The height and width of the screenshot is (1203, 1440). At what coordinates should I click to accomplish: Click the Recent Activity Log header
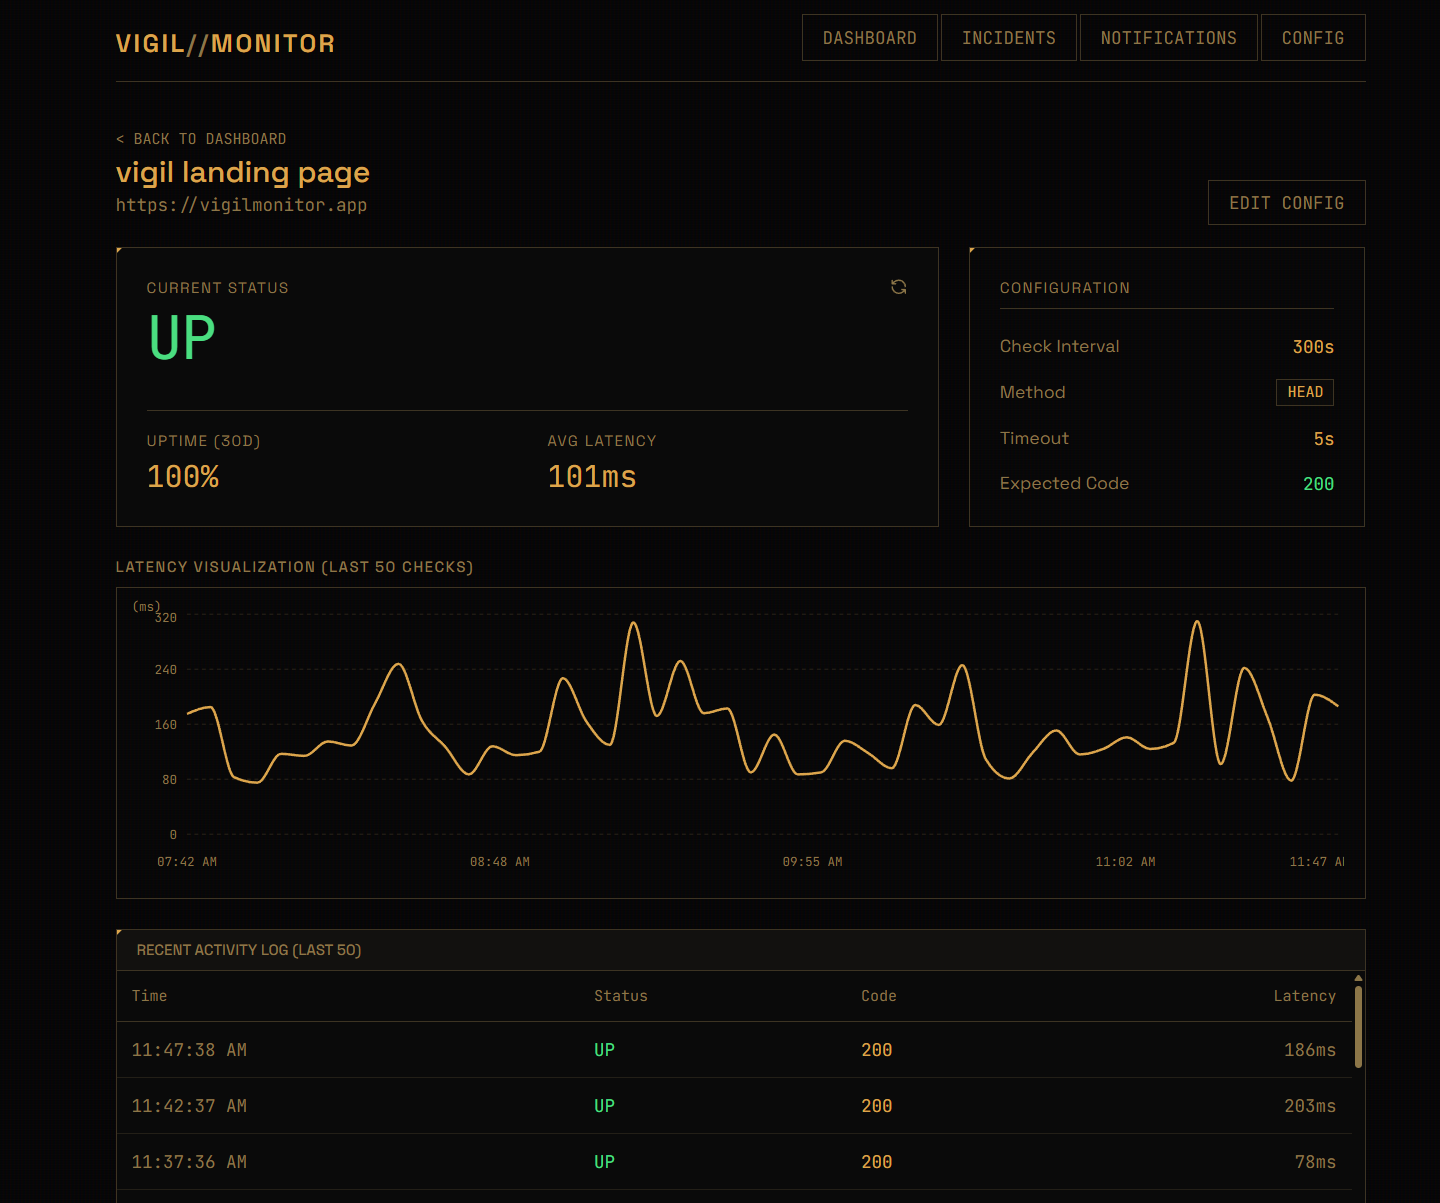click(x=249, y=950)
